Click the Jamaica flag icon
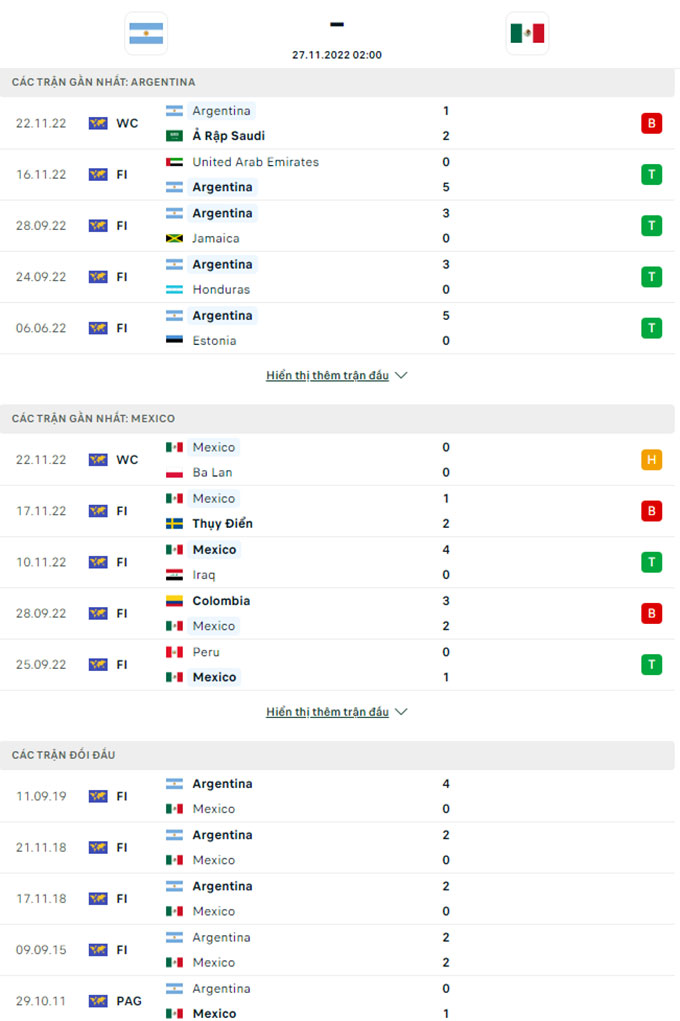The width and height of the screenshot is (680, 1021). point(174,239)
